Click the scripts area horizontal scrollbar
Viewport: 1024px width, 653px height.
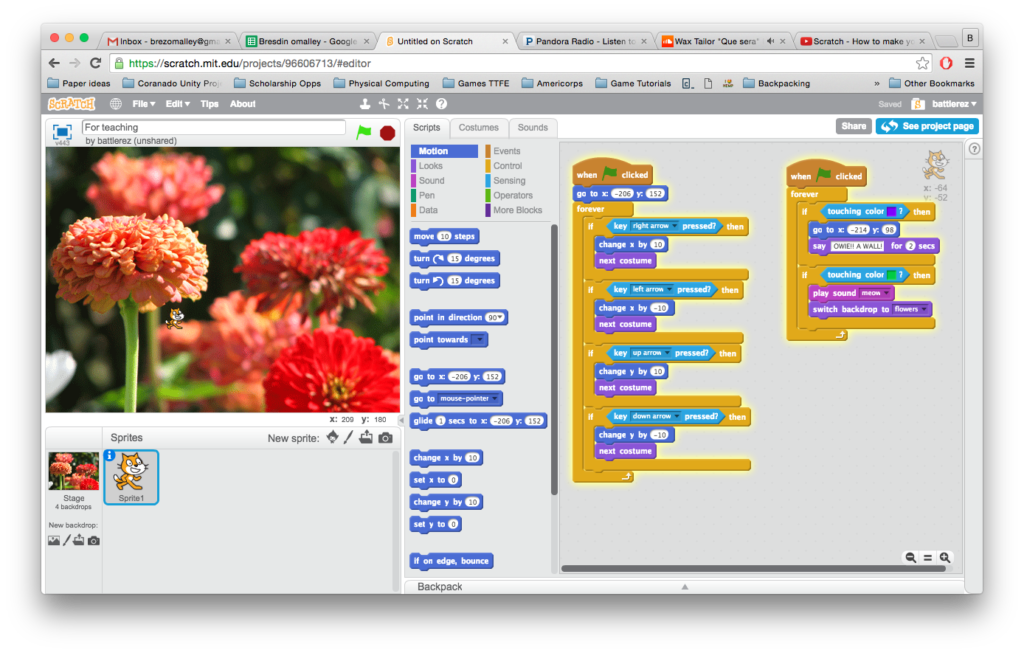click(x=753, y=569)
